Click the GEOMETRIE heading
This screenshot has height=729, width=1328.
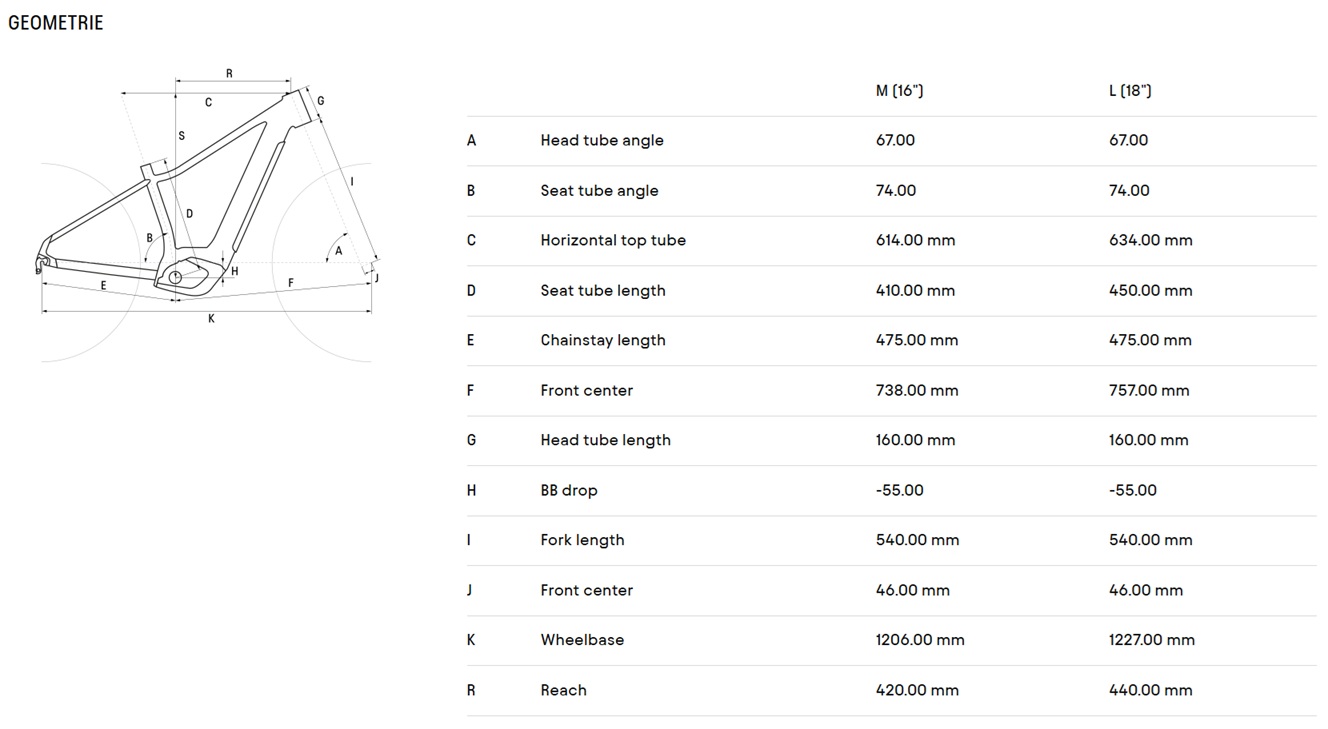[56, 23]
